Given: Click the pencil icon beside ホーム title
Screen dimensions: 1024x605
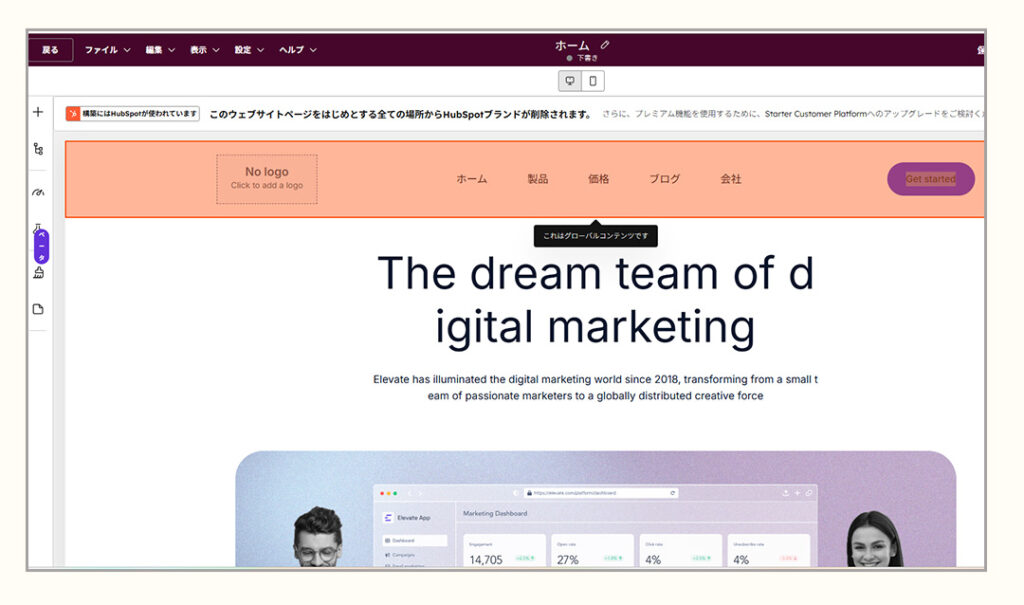Looking at the screenshot, I should 605,45.
